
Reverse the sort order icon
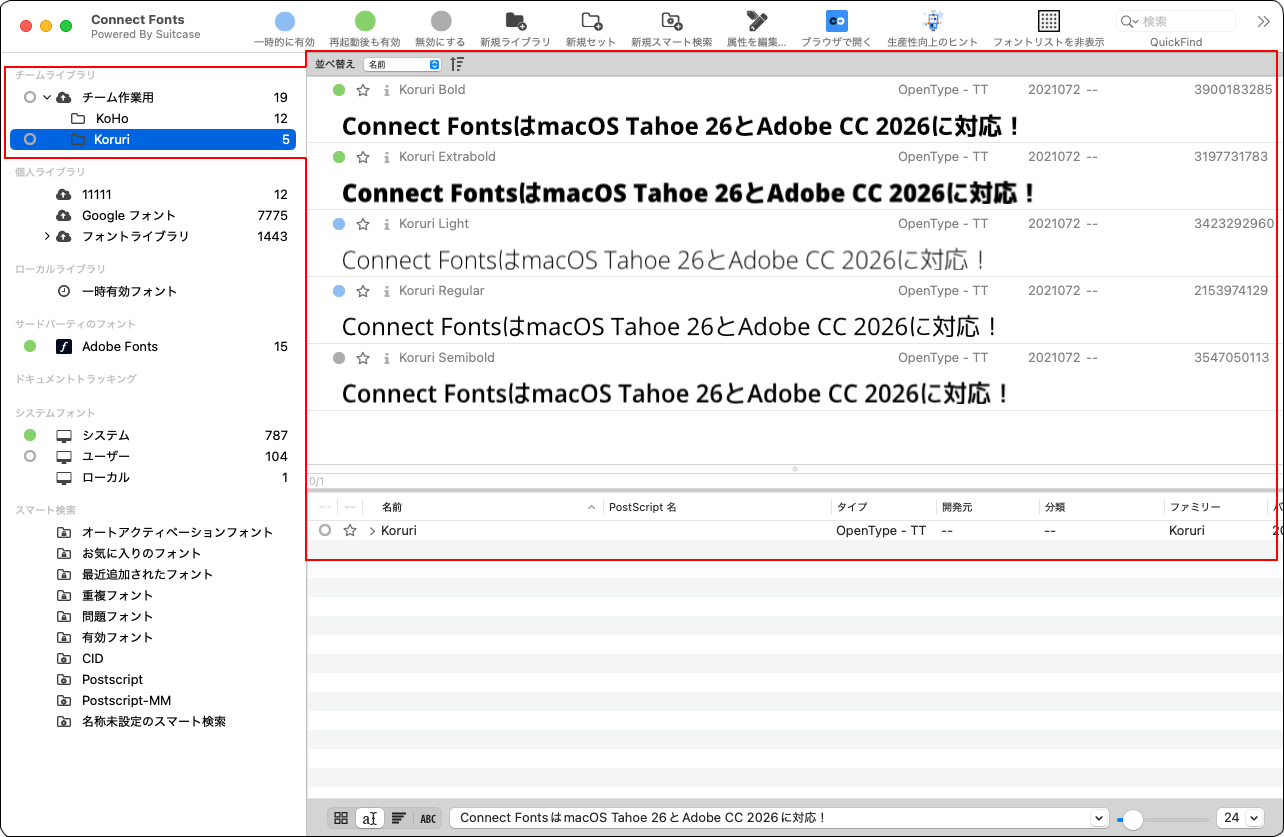(457, 64)
